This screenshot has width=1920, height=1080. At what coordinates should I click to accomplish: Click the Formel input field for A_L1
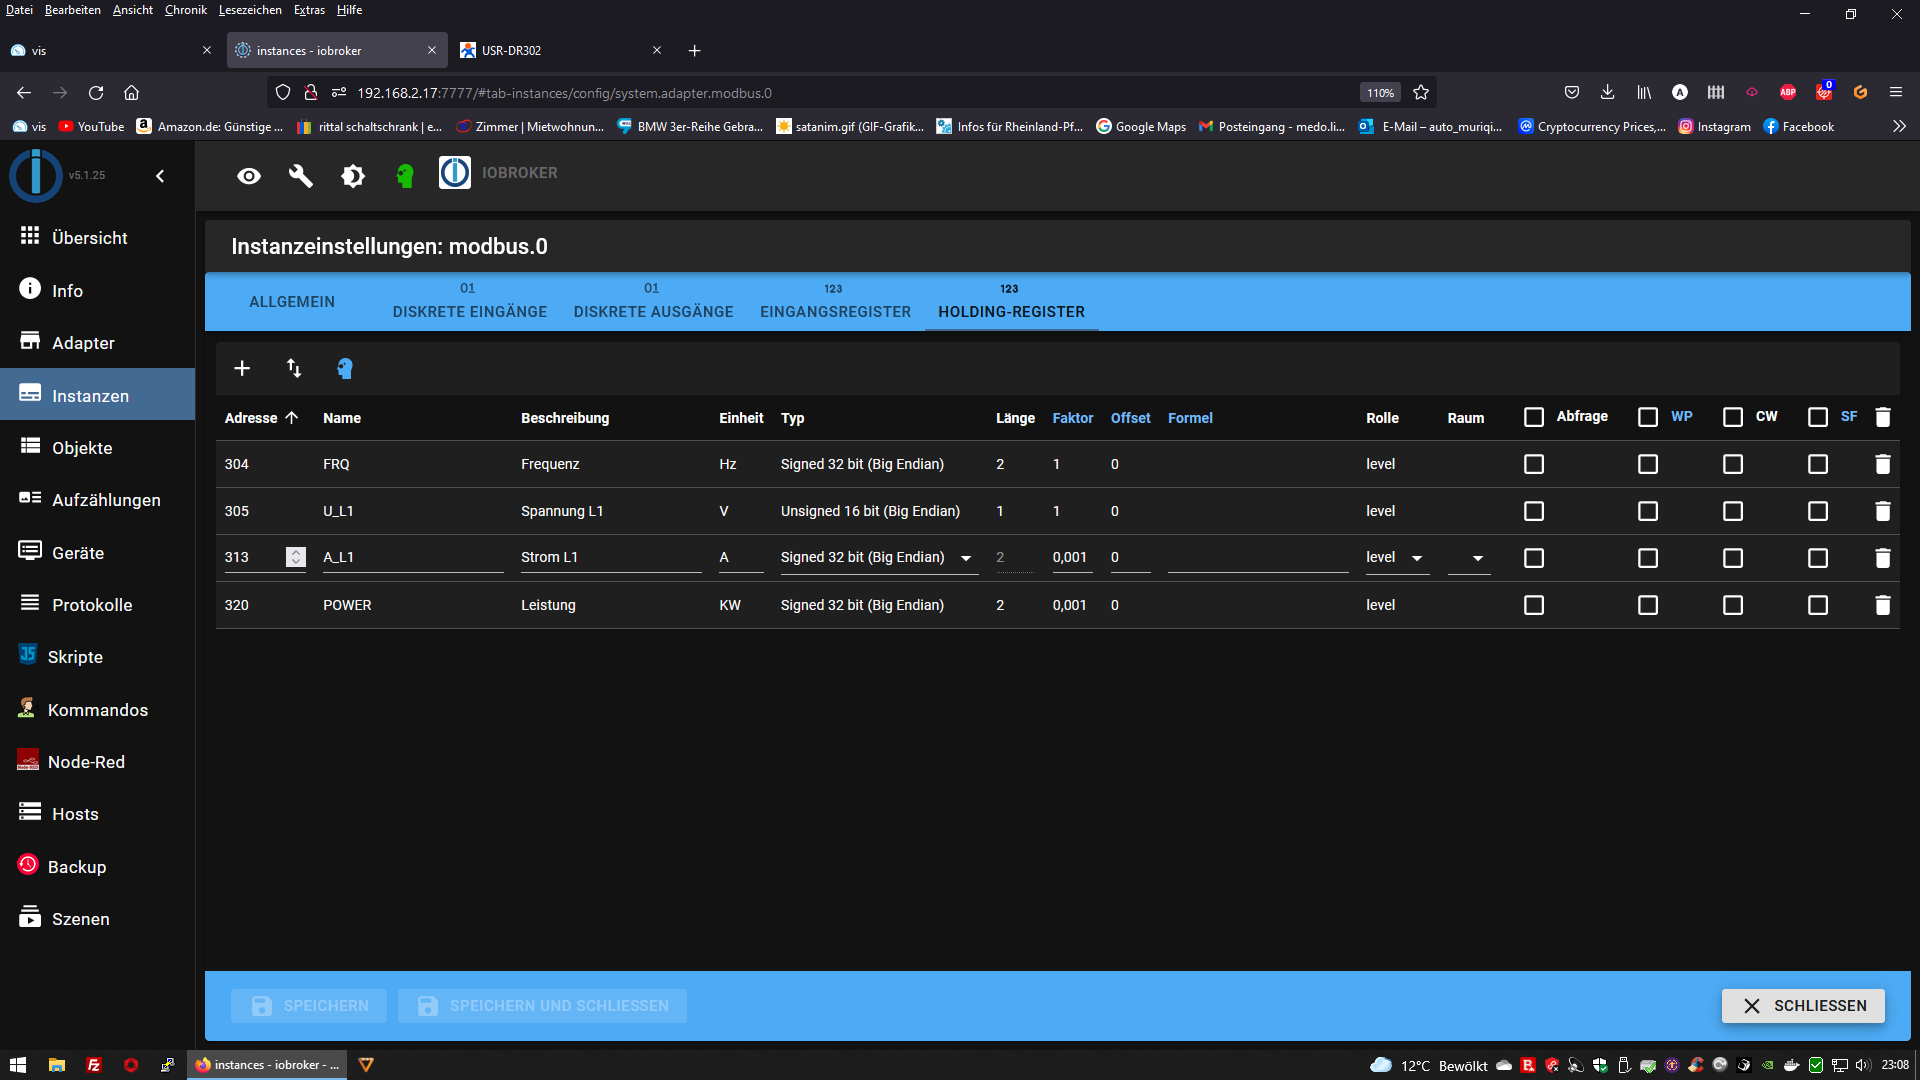point(1257,558)
